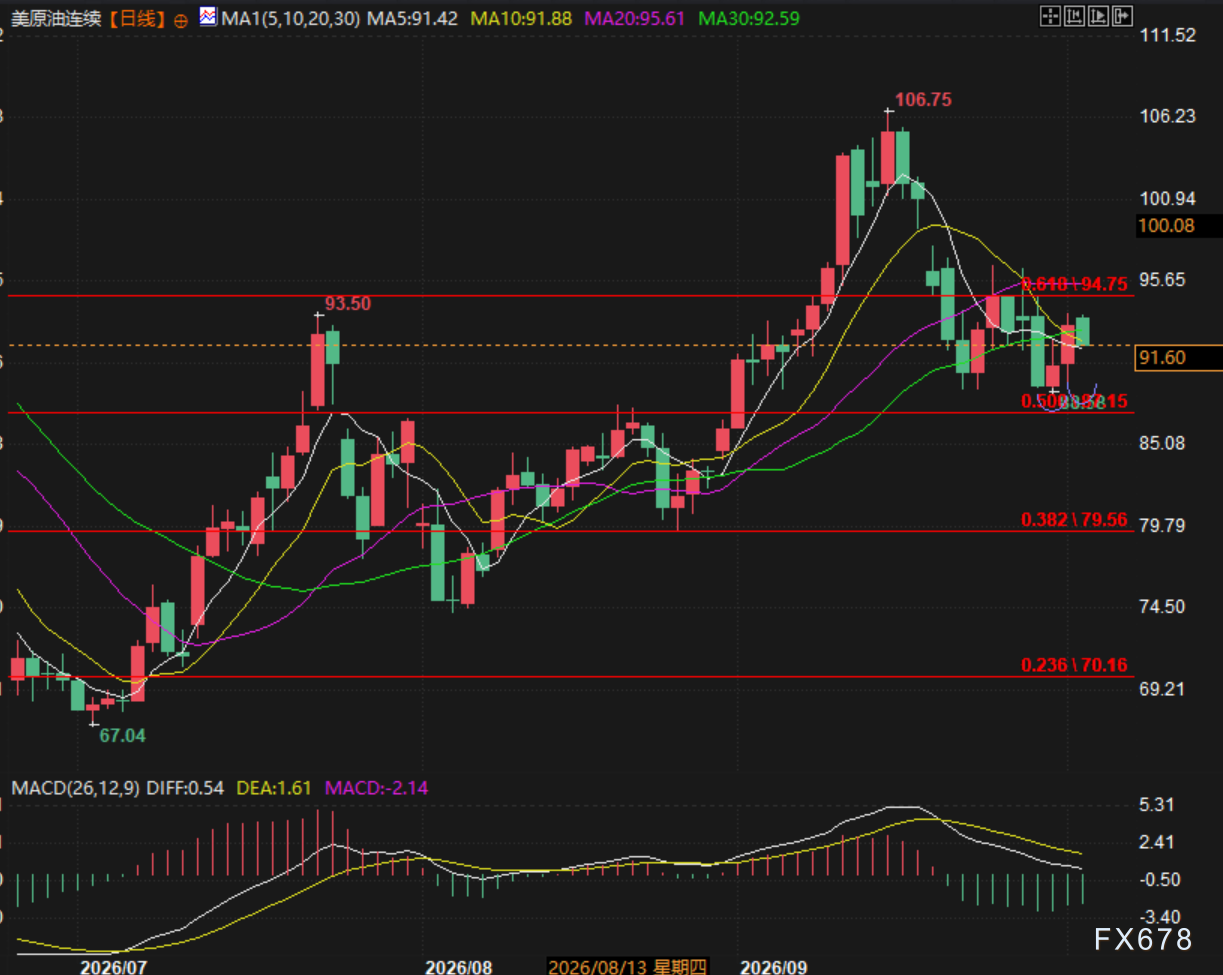The height and width of the screenshot is (975, 1223).
Task: Click the 5.31 MACD axis label
Action: 1158,805
